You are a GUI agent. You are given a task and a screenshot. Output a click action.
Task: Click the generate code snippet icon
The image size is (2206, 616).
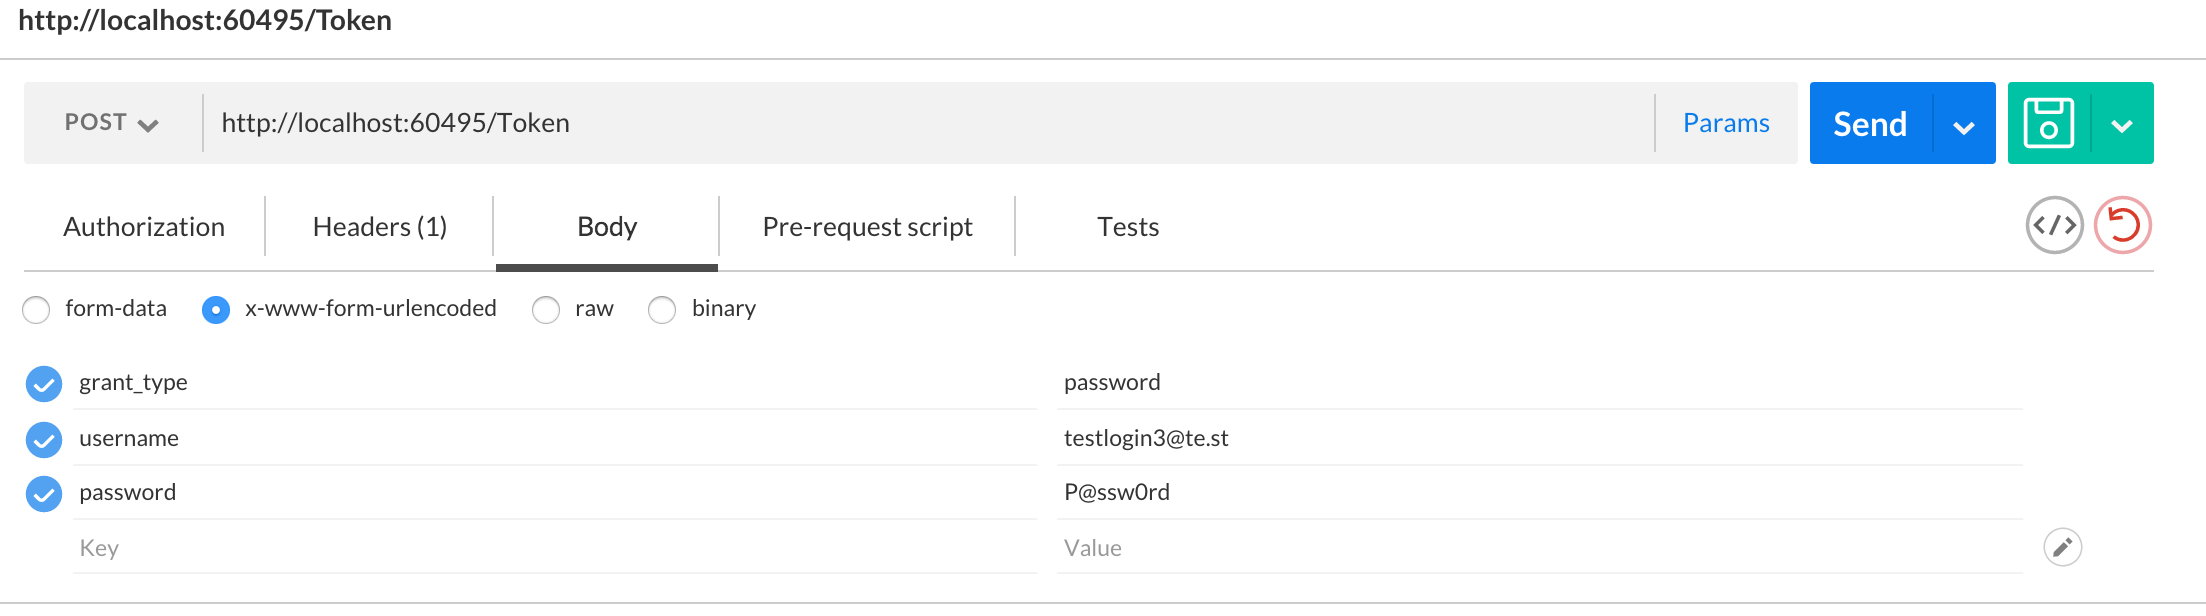(2054, 226)
